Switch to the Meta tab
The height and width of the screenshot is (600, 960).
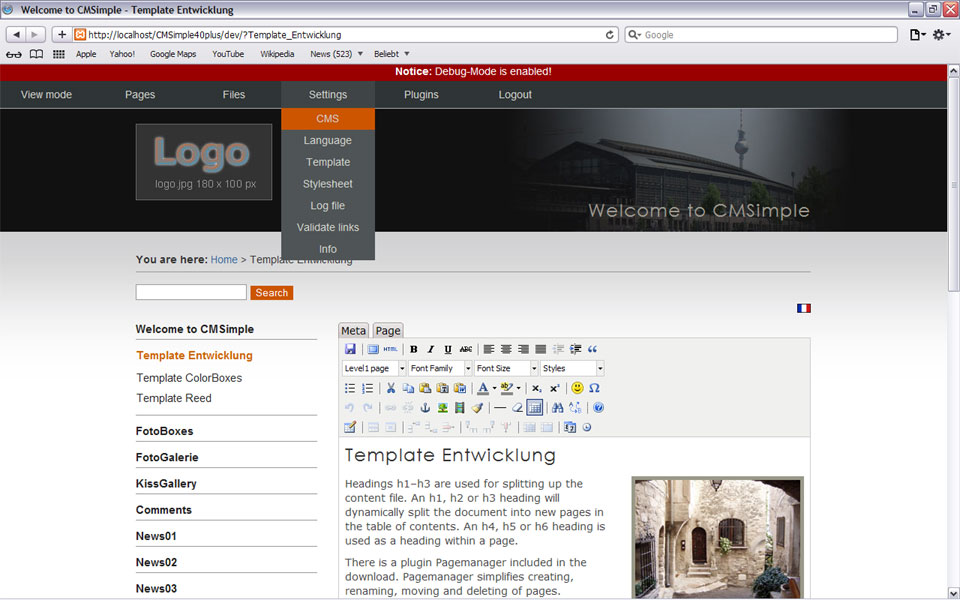(353, 331)
